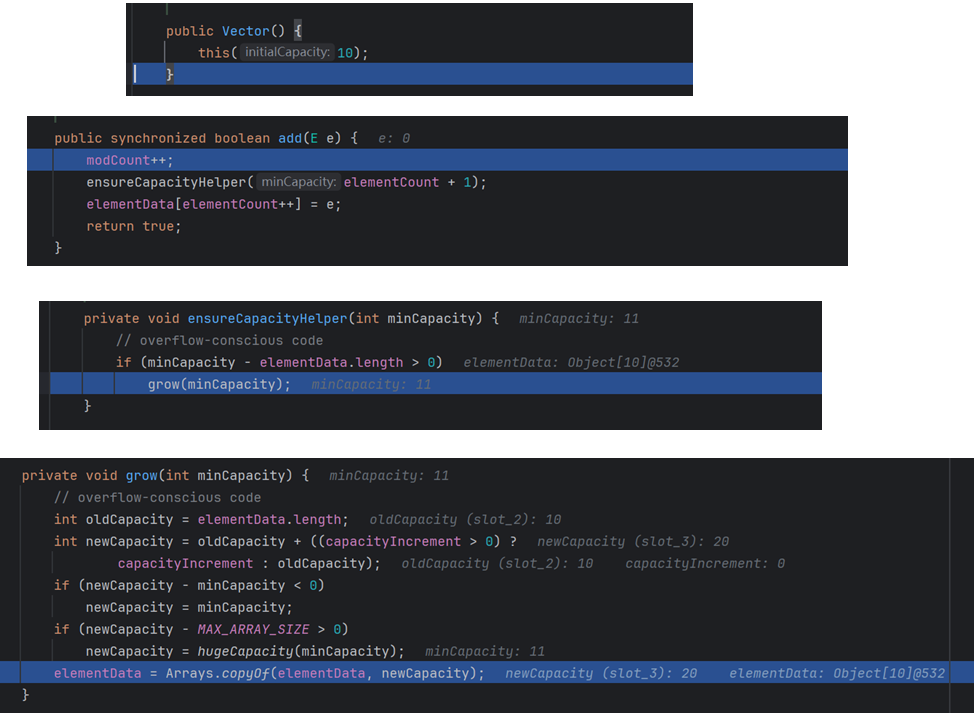This screenshot has height=714, width=974.
Task: Click Arrays.copyOf in the highlighted line
Action: (x=217, y=674)
